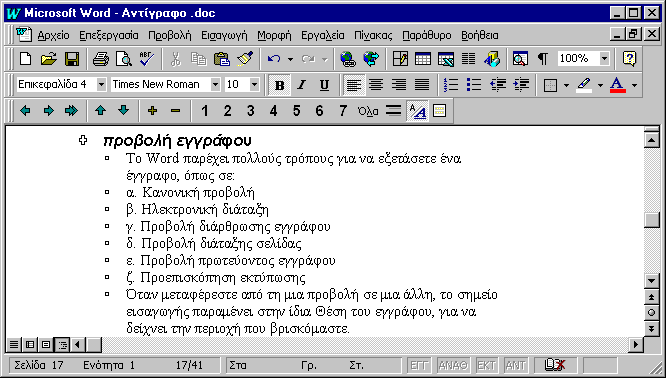This screenshot has height=378, width=666.
Task: Paste from clipboard
Action: tap(221, 59)
